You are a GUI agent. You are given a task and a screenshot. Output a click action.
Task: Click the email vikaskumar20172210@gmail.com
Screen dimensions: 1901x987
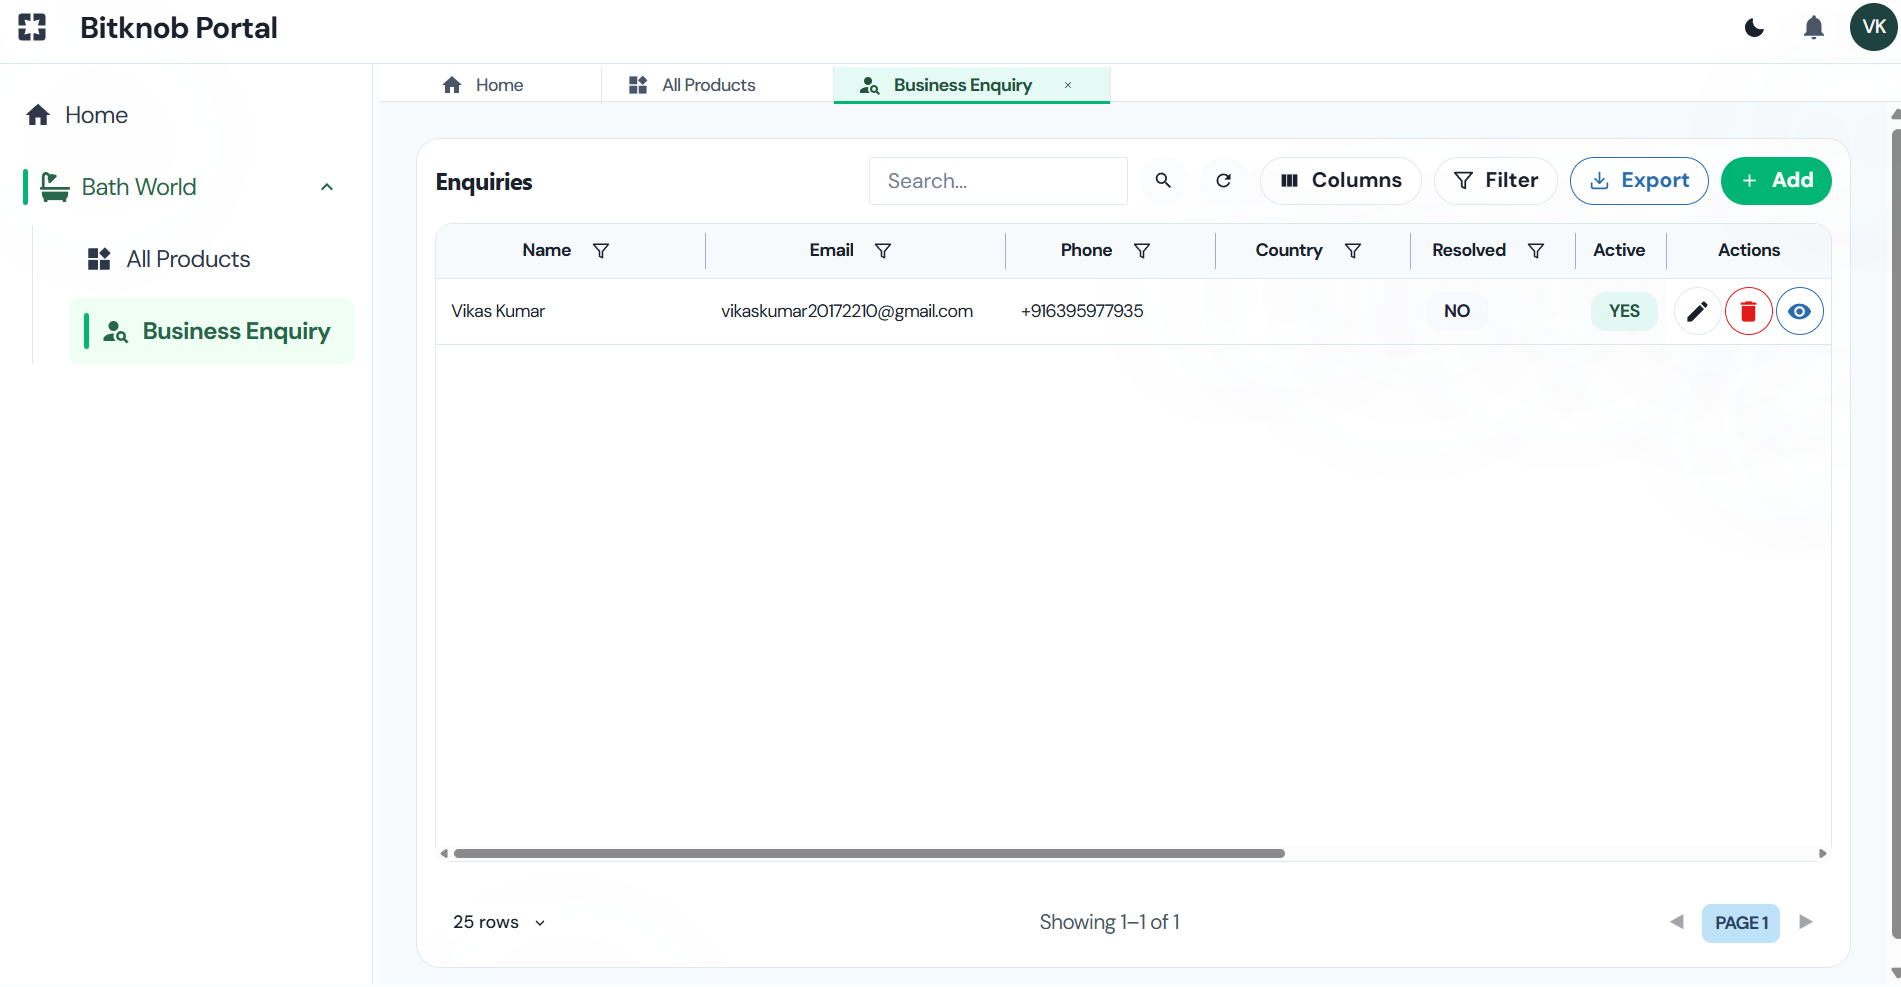pyautogui.click(x=847, y=311)
